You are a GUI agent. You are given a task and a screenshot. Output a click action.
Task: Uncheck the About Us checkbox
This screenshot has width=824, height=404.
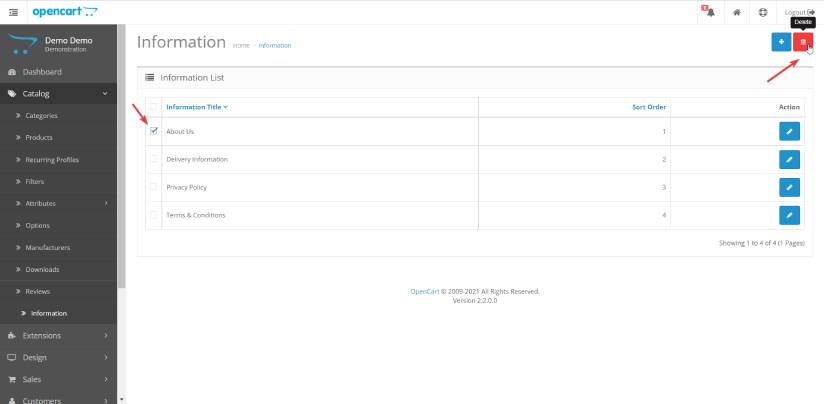153,131
